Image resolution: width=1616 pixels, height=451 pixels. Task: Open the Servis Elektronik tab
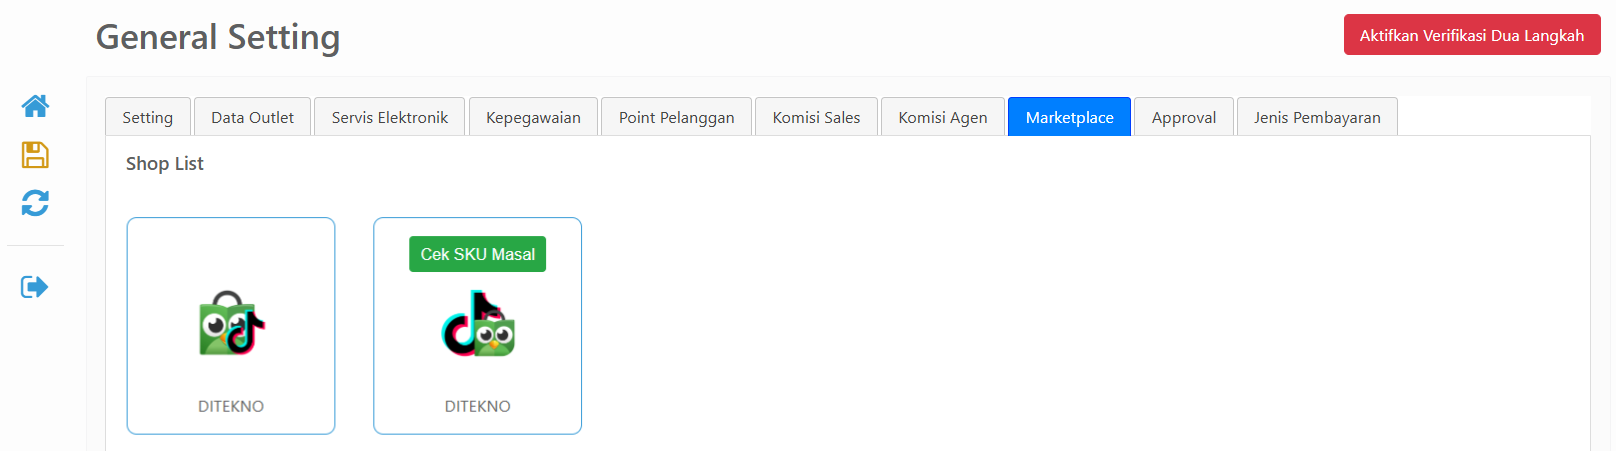[x=390, y=117]
